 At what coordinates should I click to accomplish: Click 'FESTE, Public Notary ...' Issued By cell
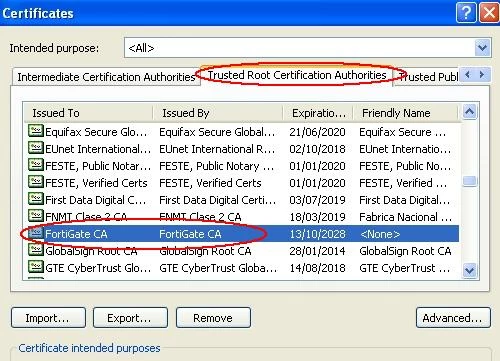(x=217, y=166)
